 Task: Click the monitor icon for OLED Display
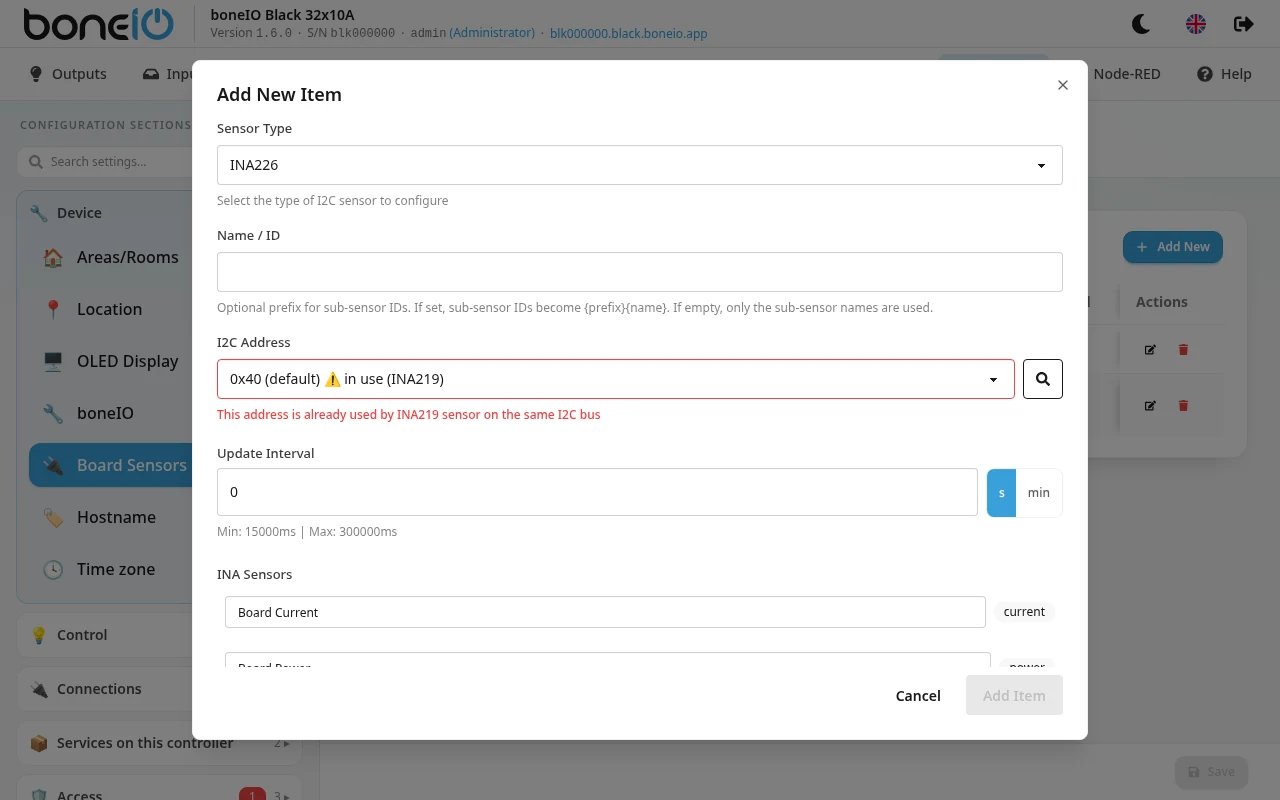tap(53, 361)
